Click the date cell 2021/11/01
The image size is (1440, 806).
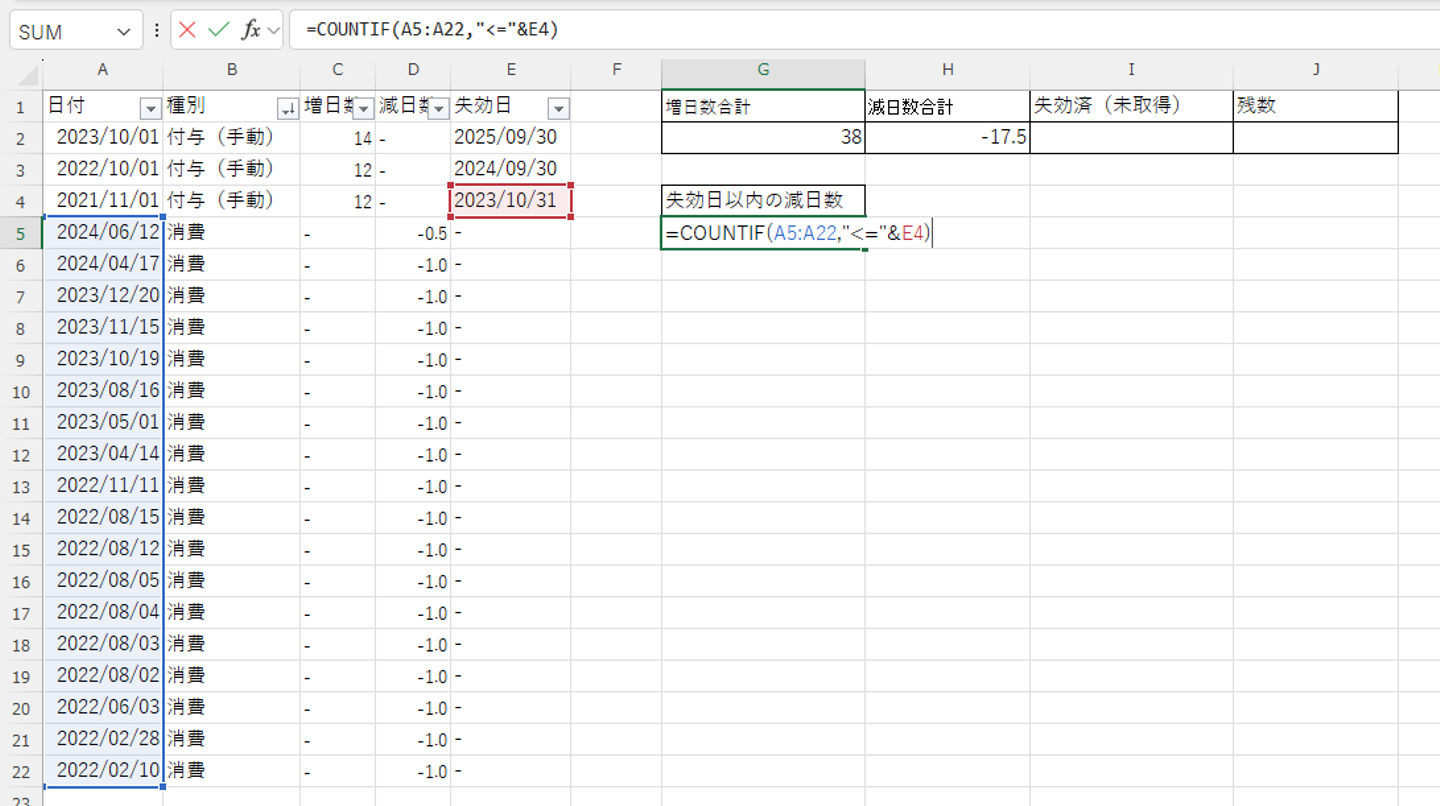point(103,201)
